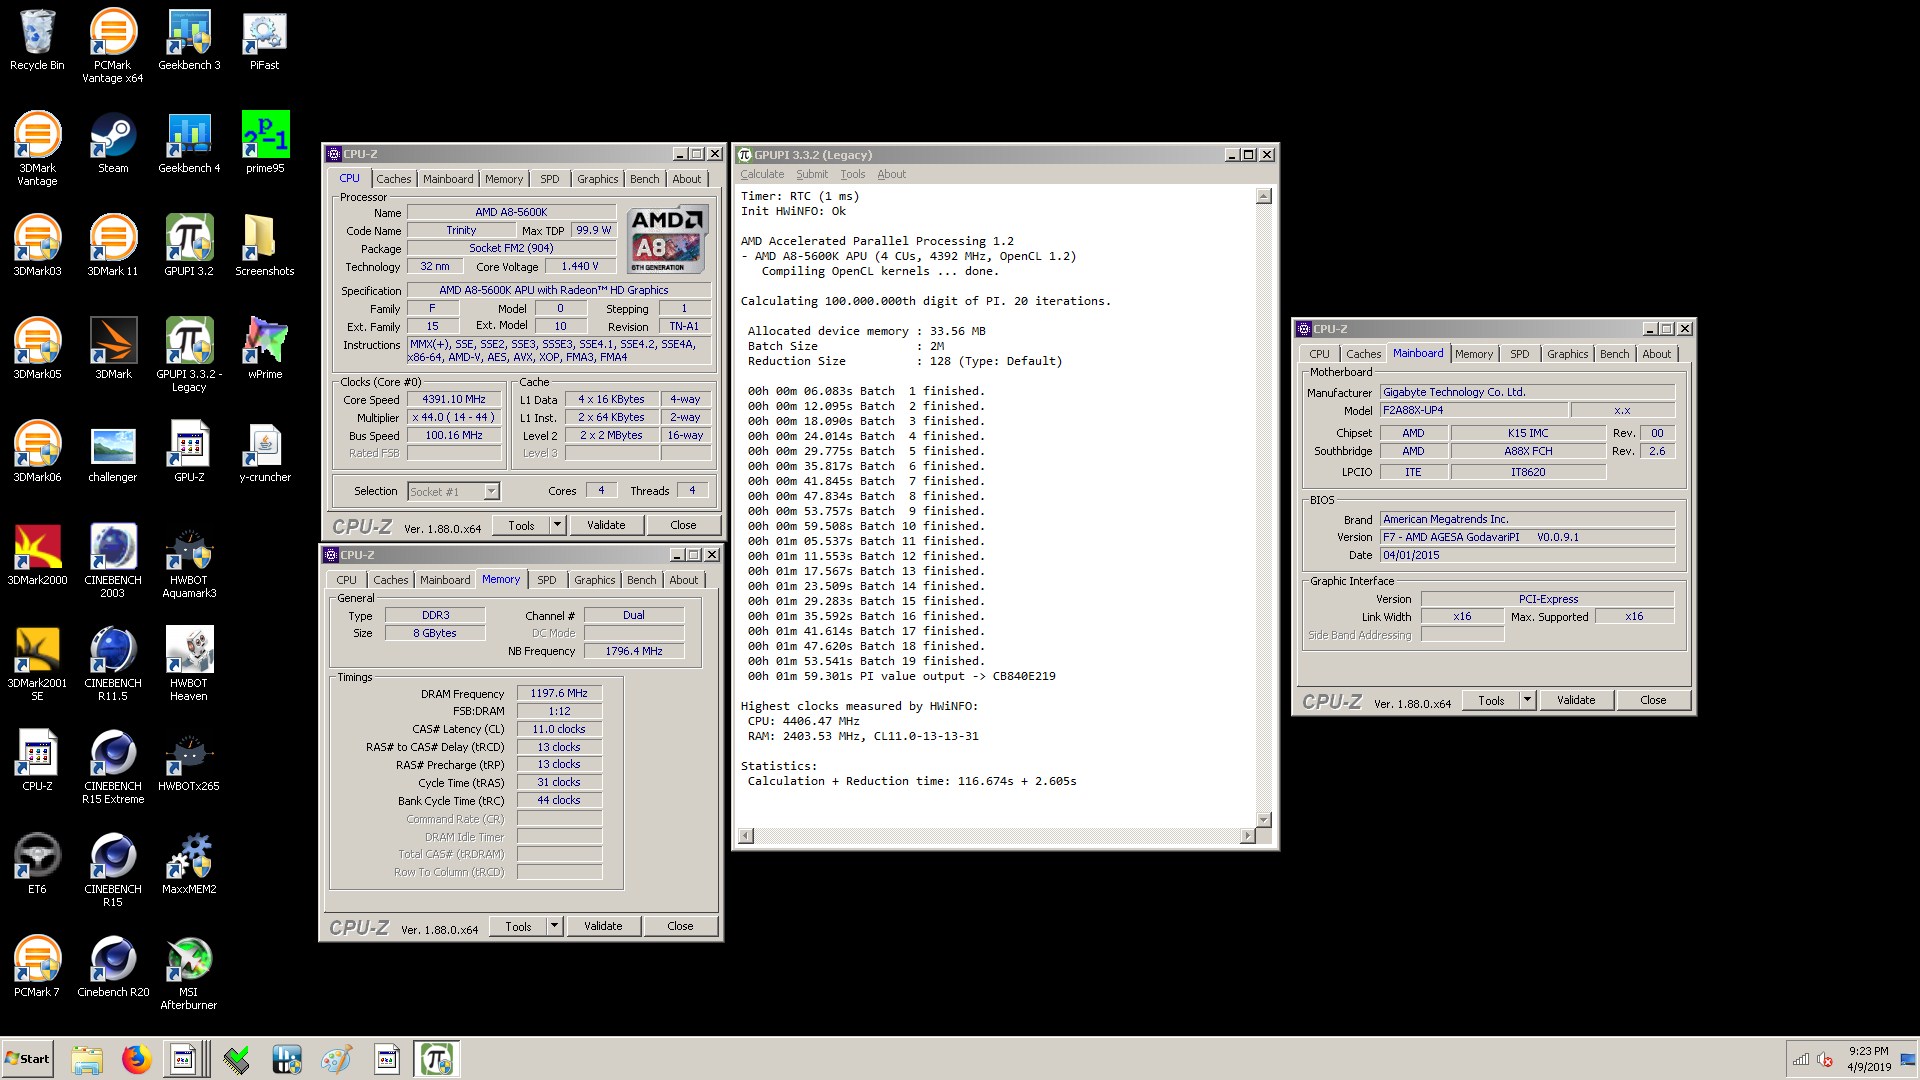1920x1080 pixels.
Task: Open the PiFast desktop shortcut
Action: tap(265, 40)
